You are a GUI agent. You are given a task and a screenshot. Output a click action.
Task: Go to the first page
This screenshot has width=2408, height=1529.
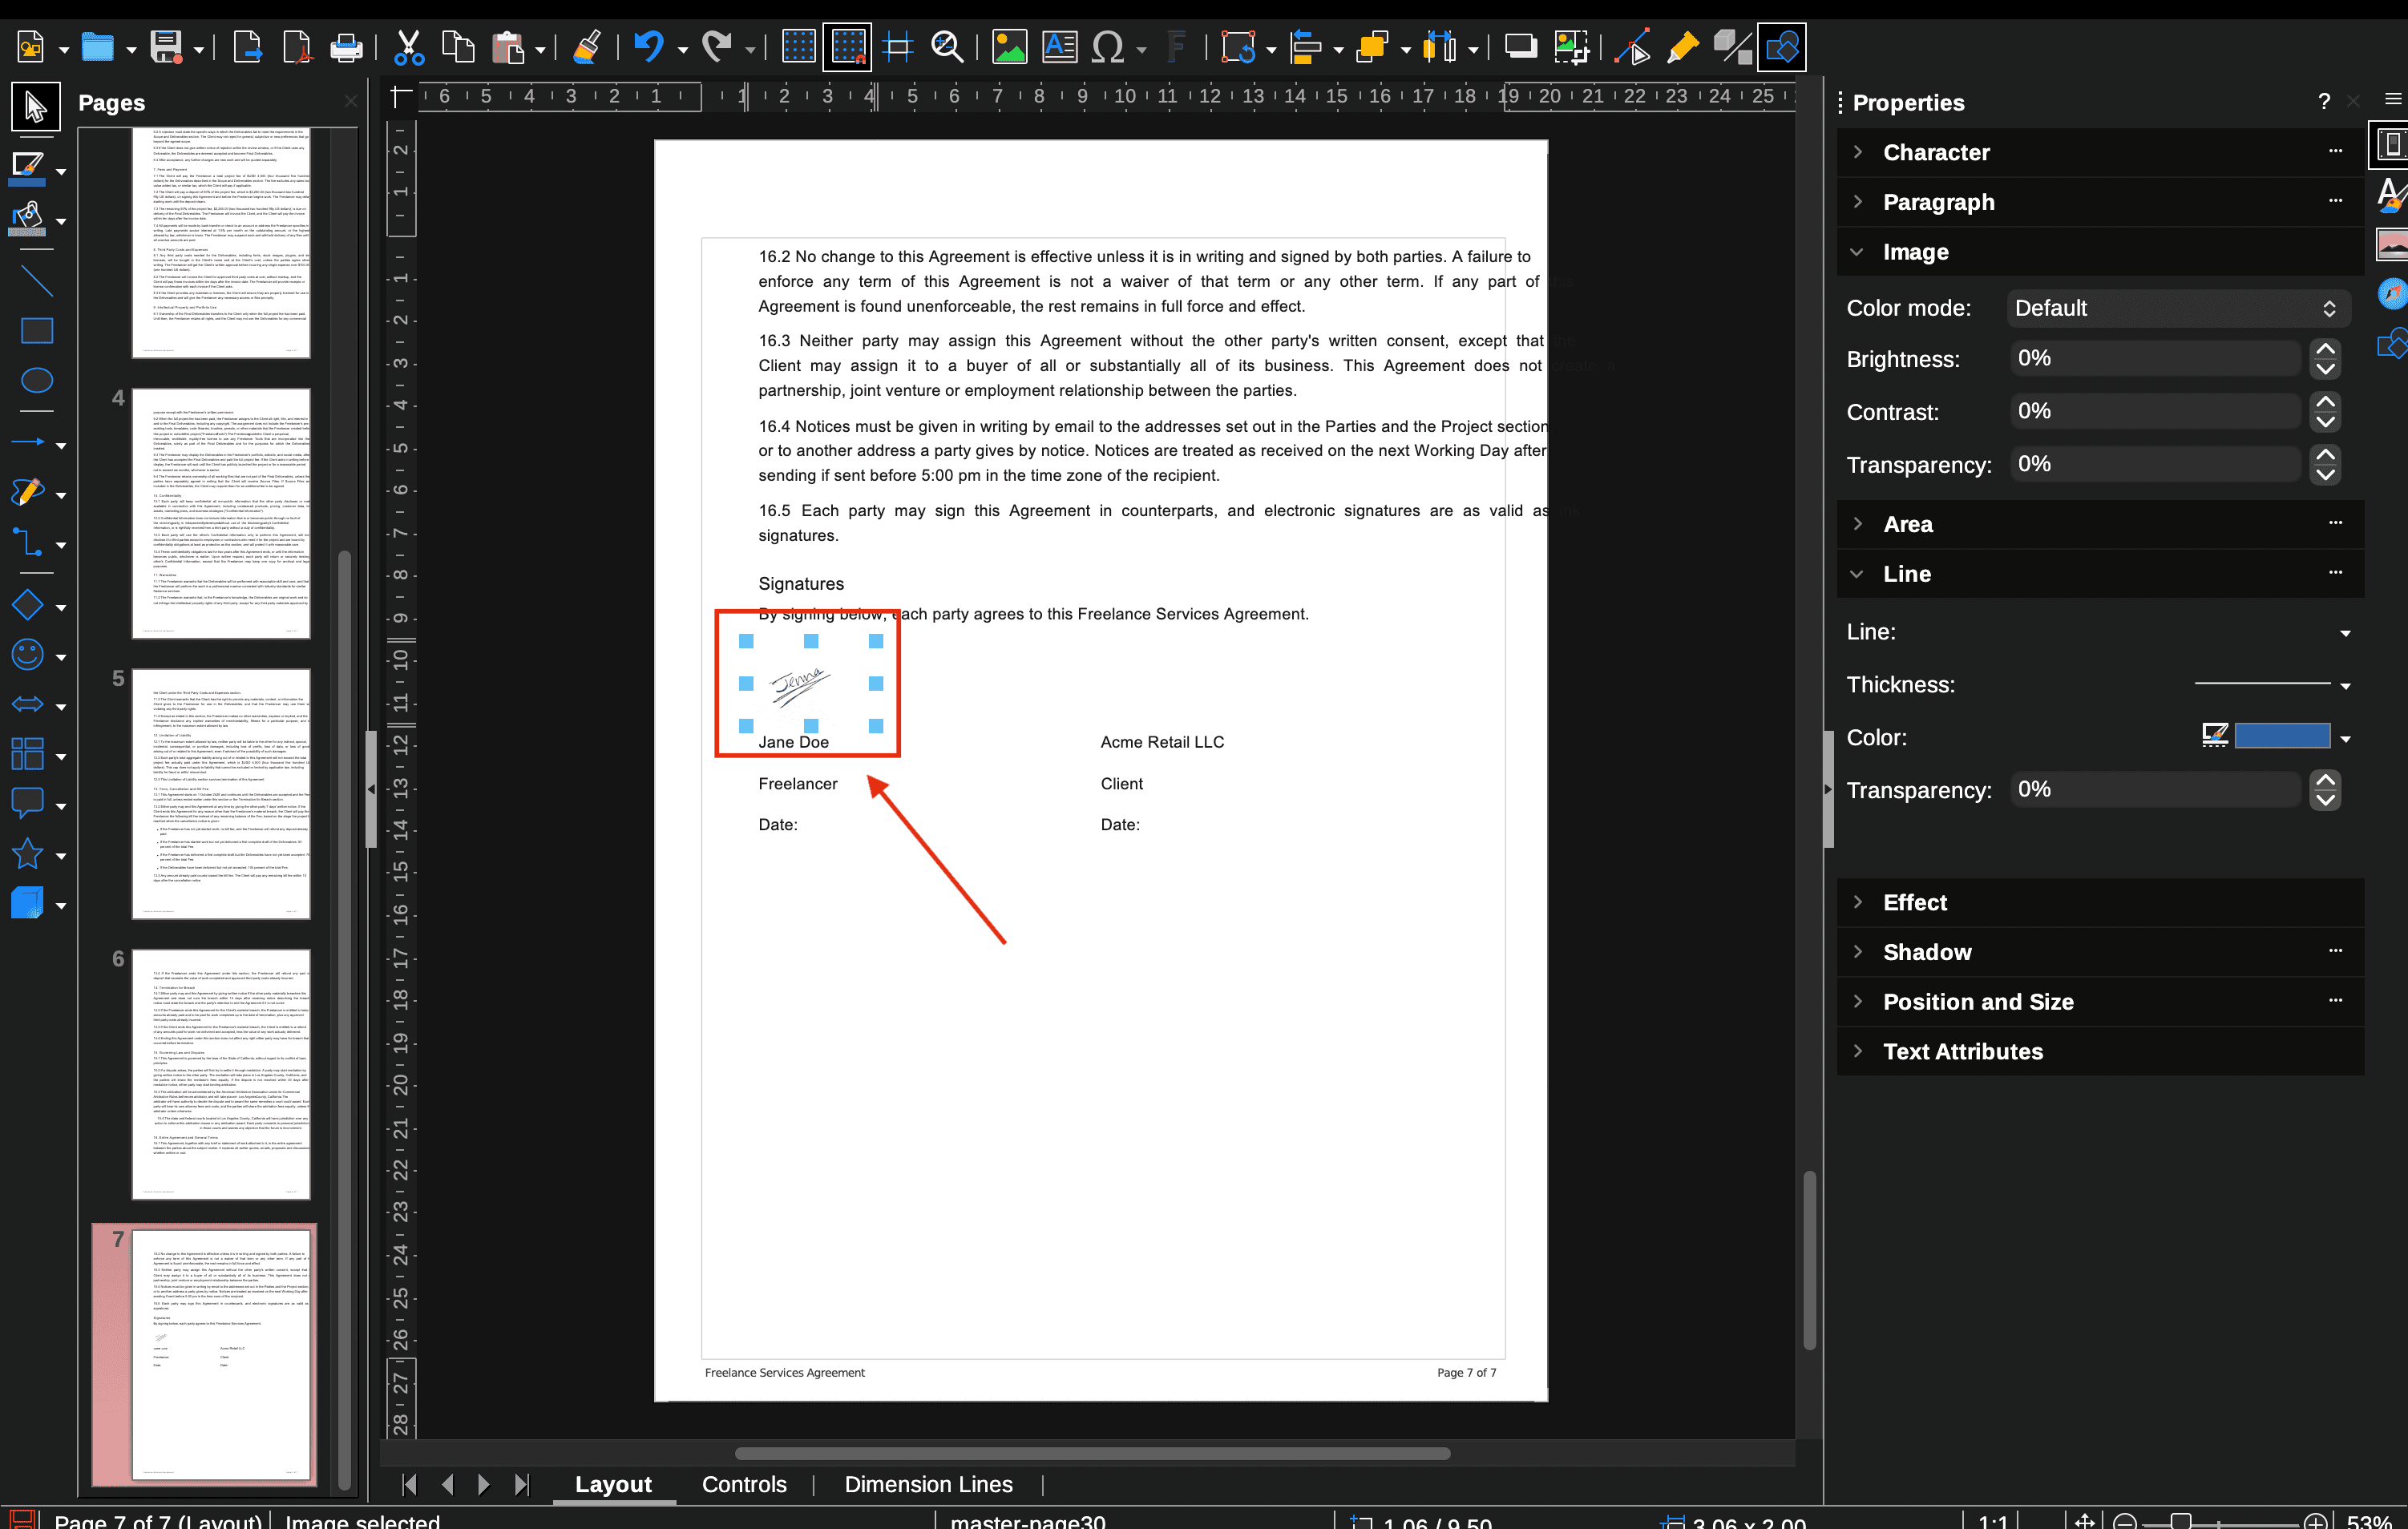pos(409,1484)
